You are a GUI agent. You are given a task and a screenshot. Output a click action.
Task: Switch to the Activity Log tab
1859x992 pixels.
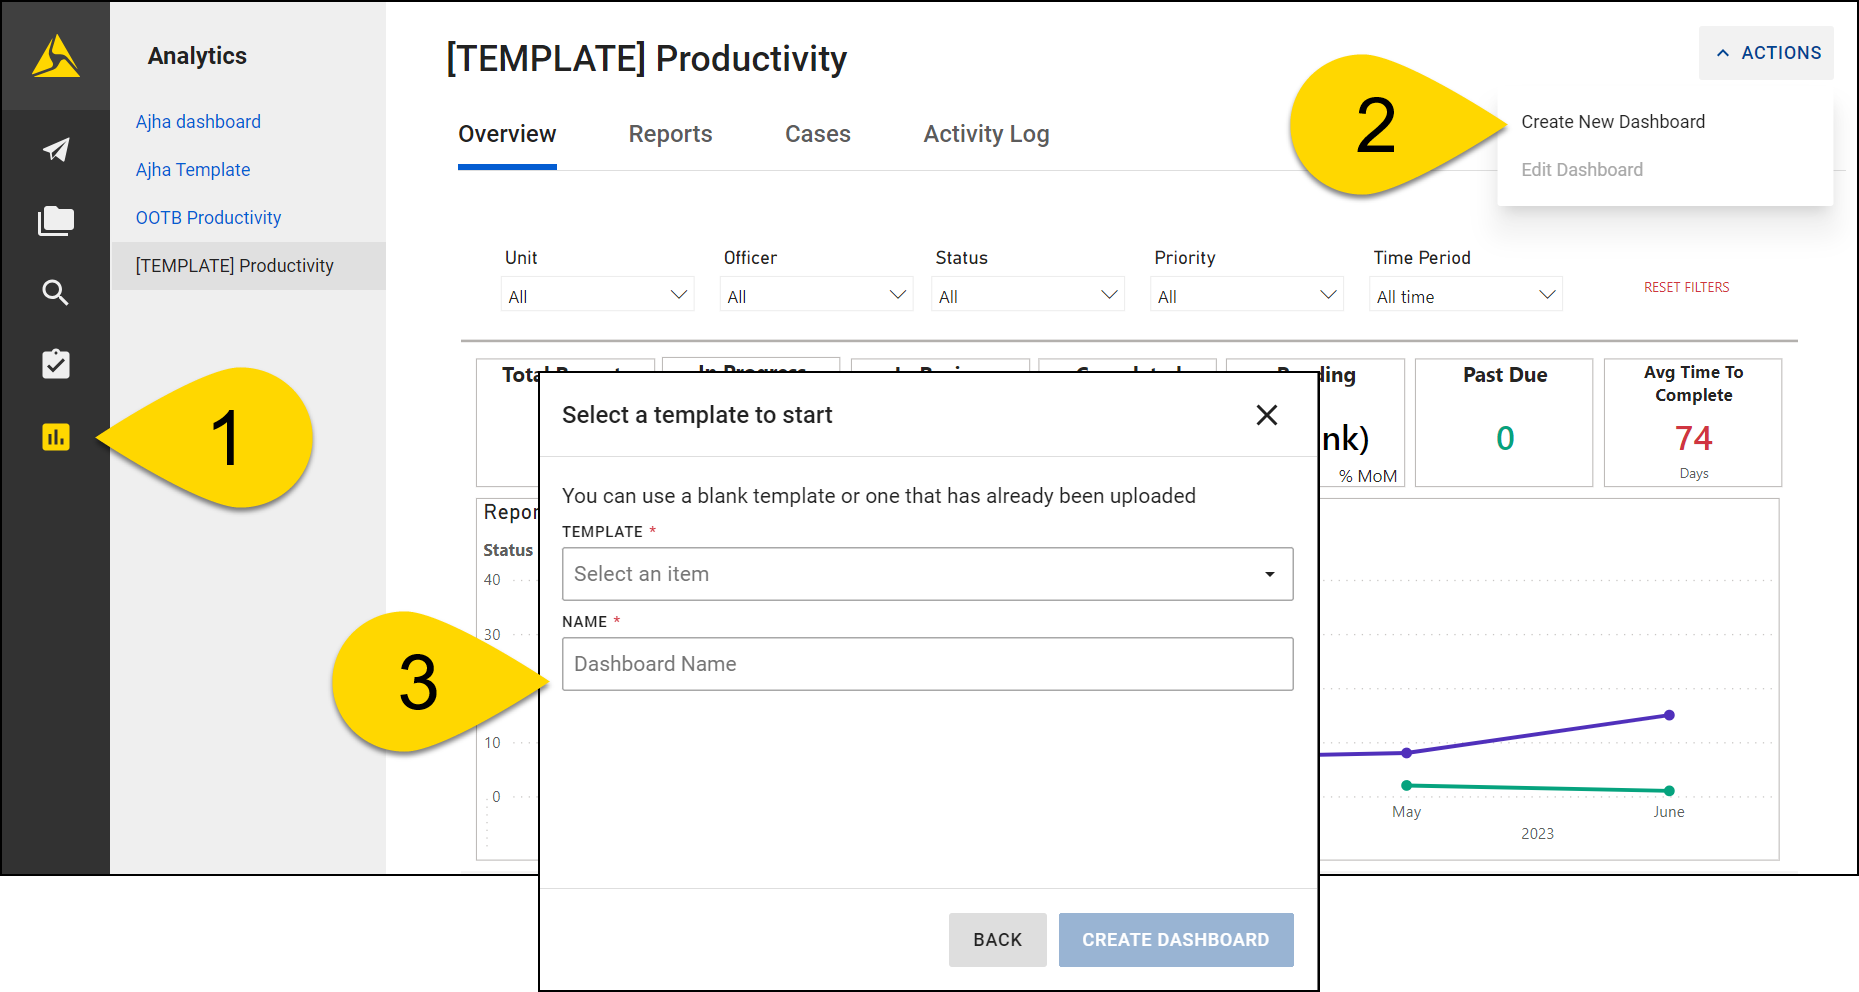[x=986, y=134]
